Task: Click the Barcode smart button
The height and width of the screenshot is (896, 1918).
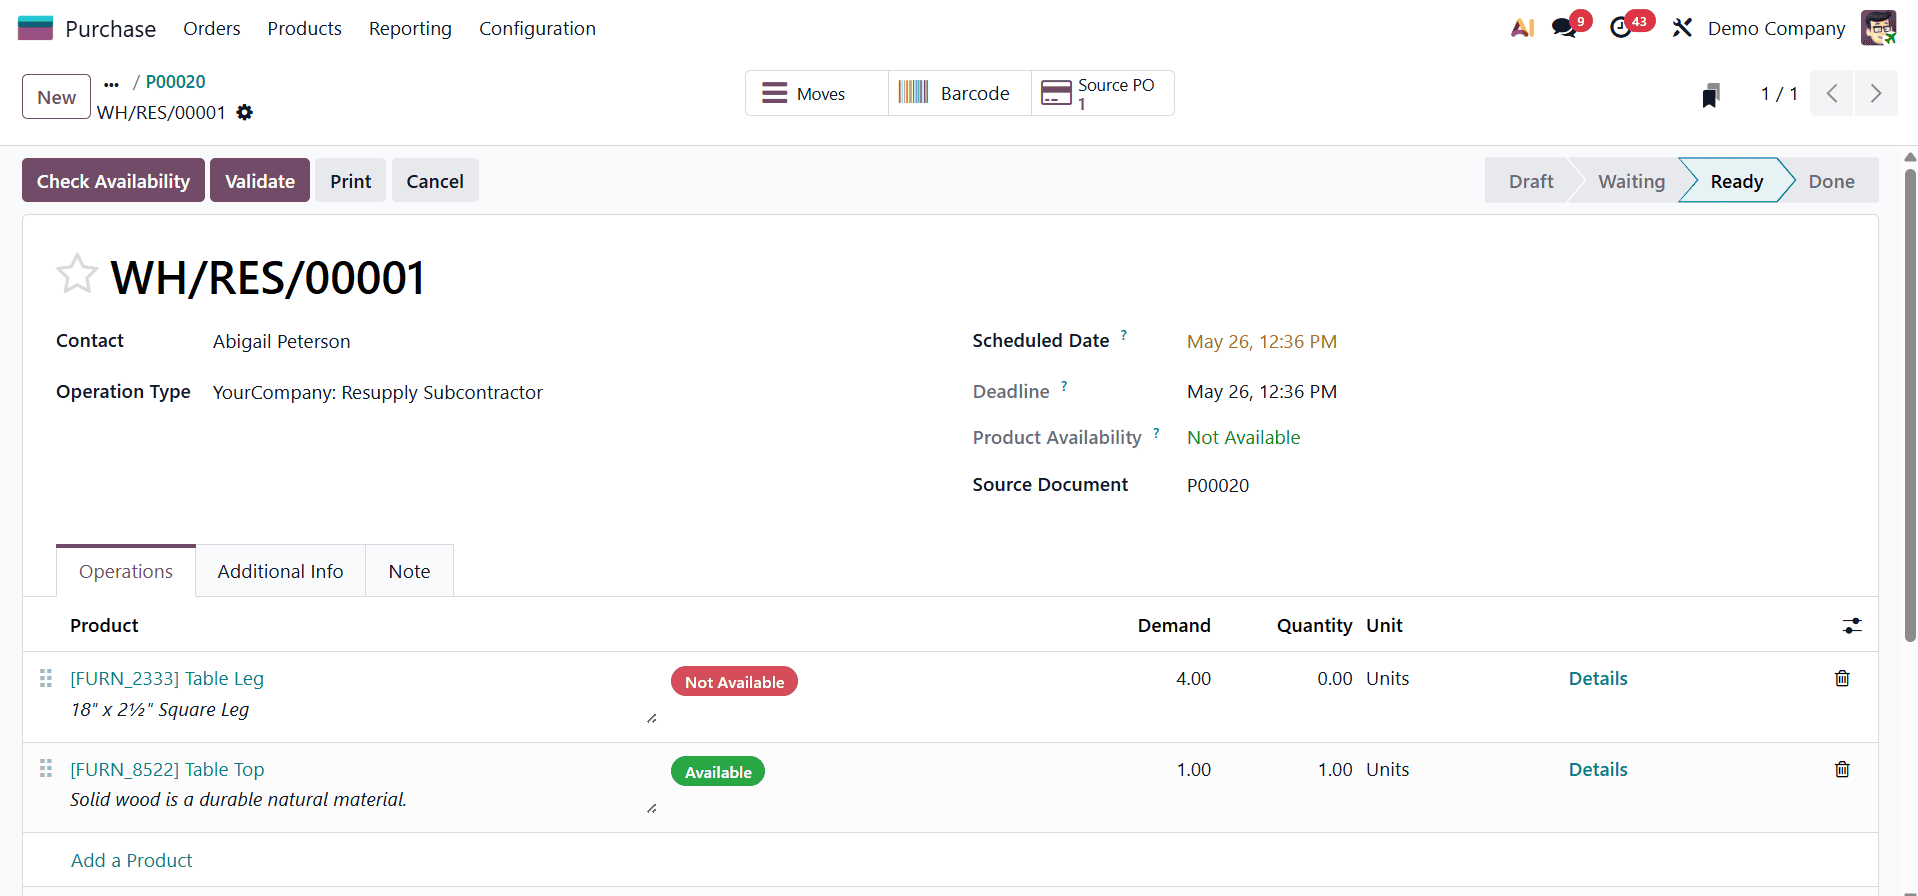Action: (x=960, y=93)
